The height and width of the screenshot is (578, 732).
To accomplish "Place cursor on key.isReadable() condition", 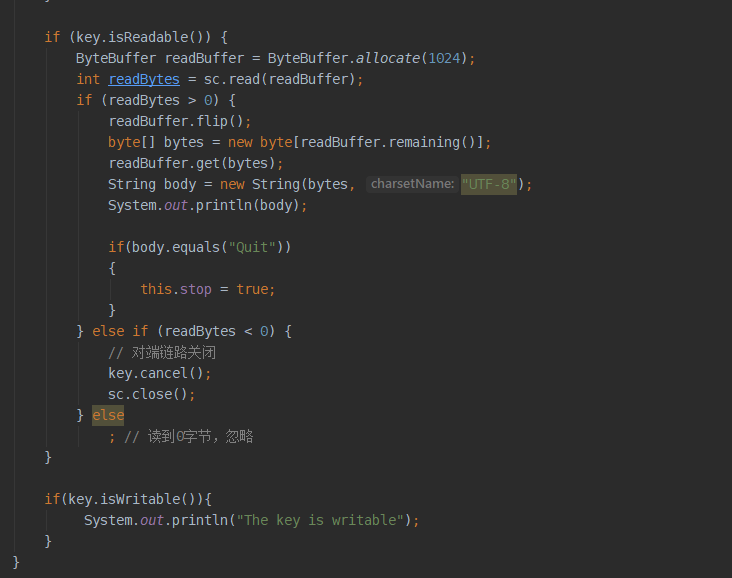I will [139, 37].
